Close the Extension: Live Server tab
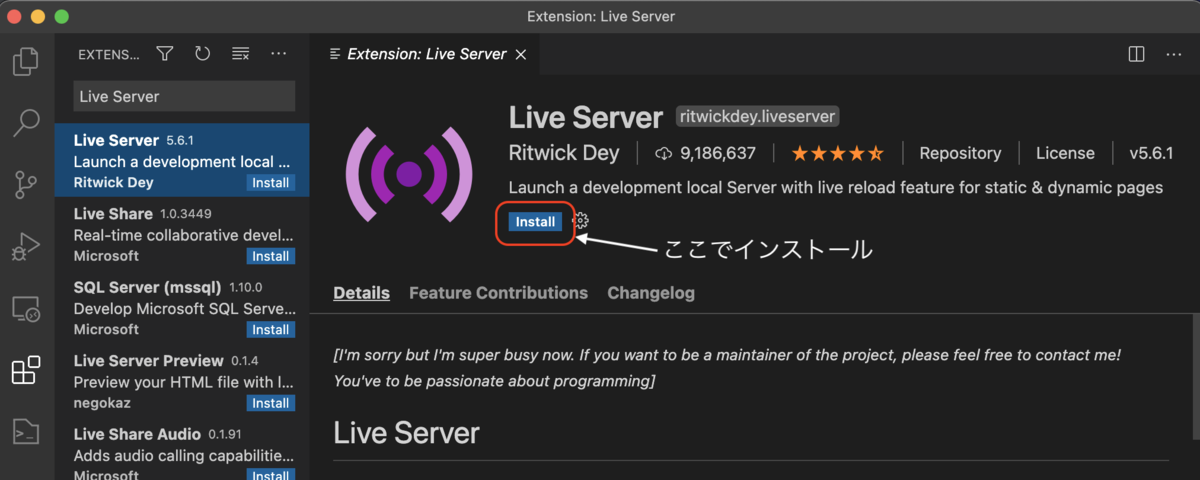Screen dimensions: 1200x480 click(520, 55)
